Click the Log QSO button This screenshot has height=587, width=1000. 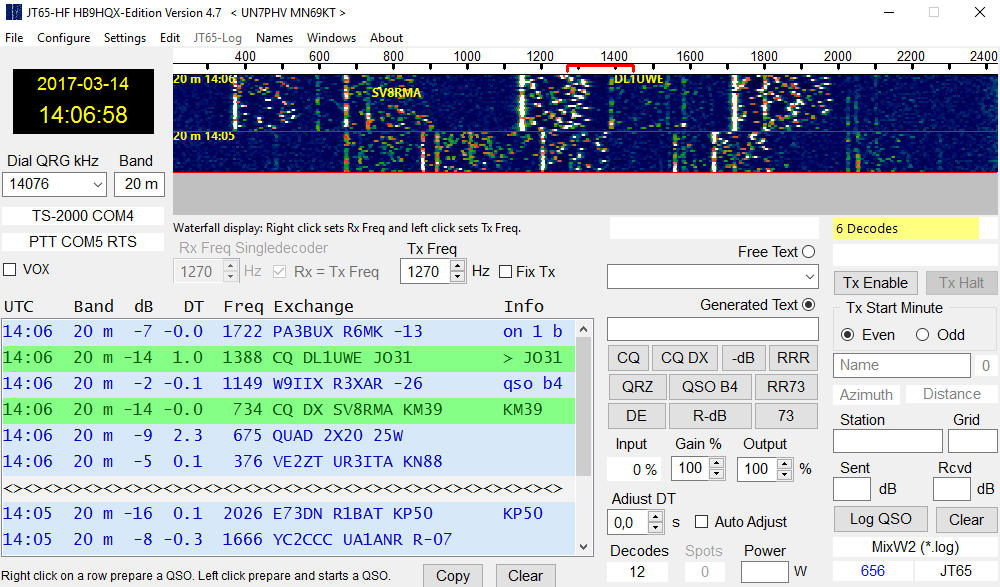click(881, 519)
